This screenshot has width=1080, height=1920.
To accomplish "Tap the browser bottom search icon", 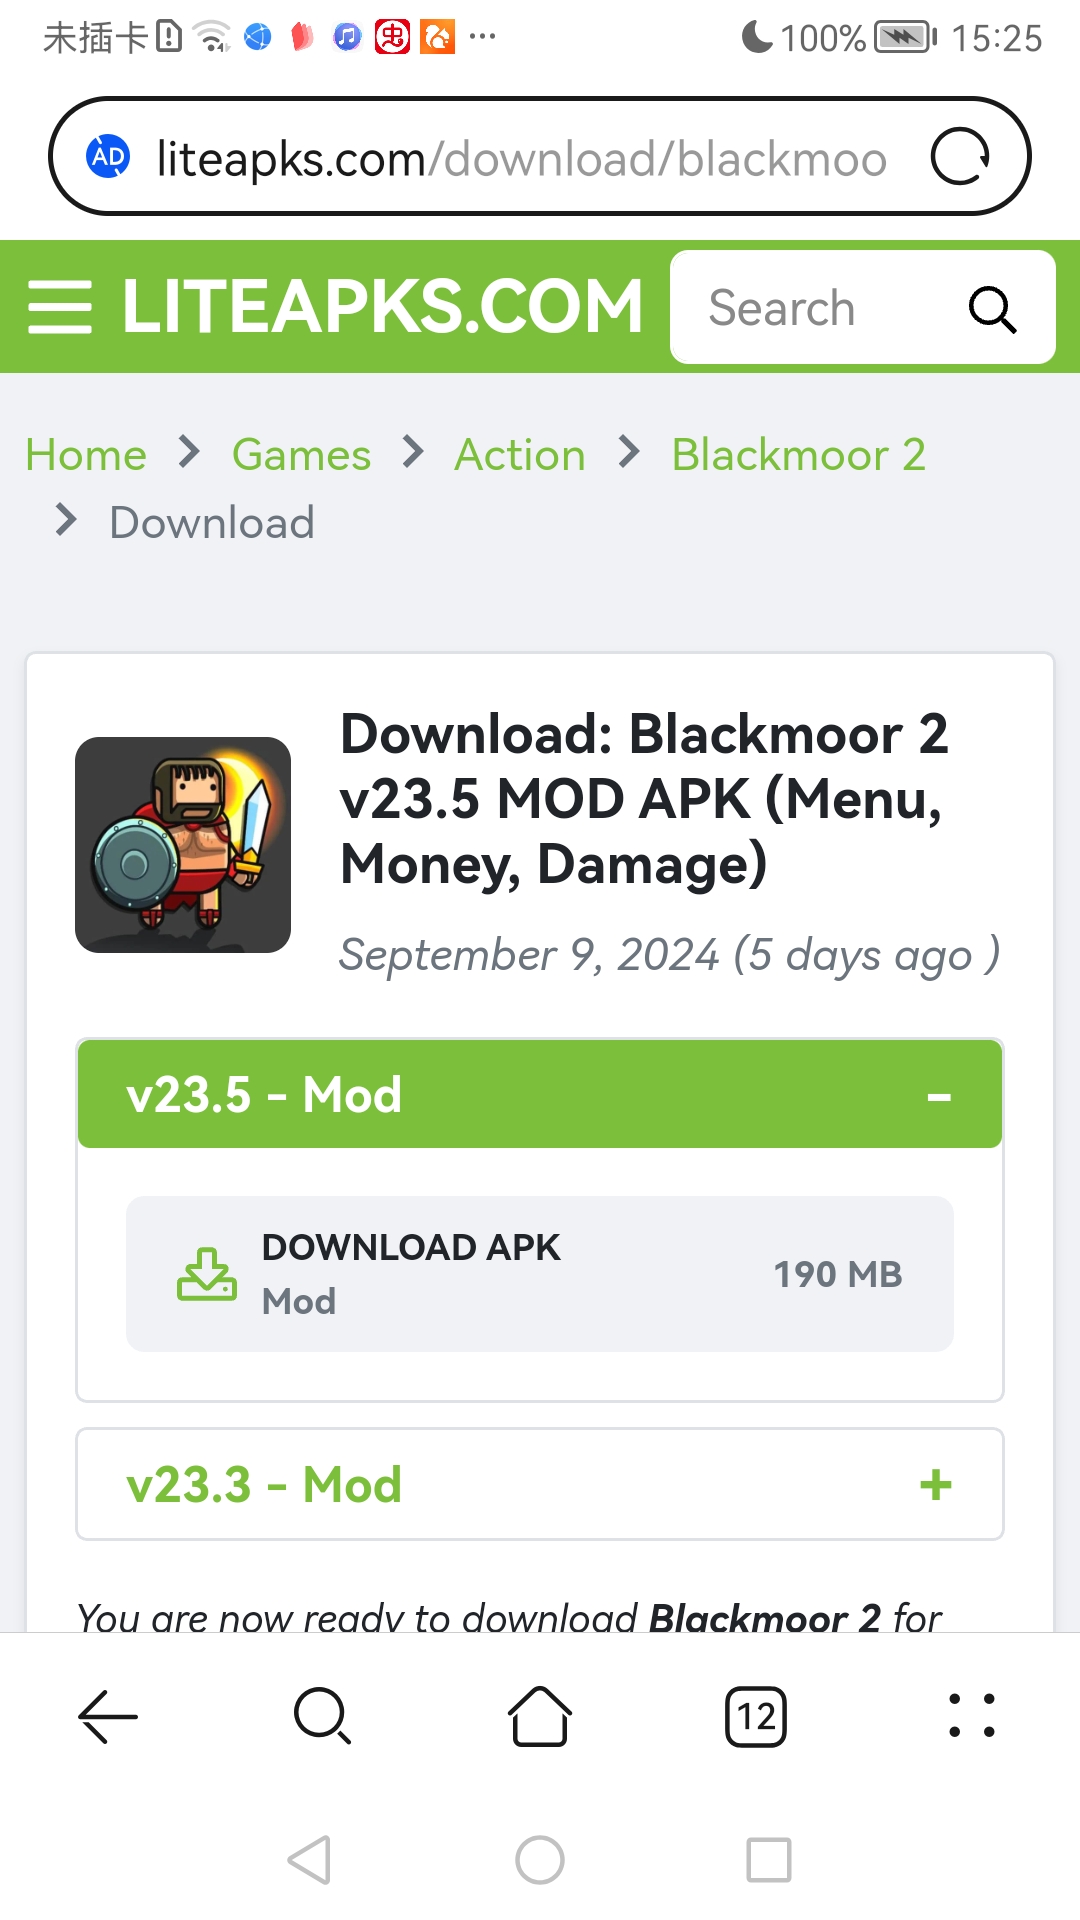I will click(322, 1717).
